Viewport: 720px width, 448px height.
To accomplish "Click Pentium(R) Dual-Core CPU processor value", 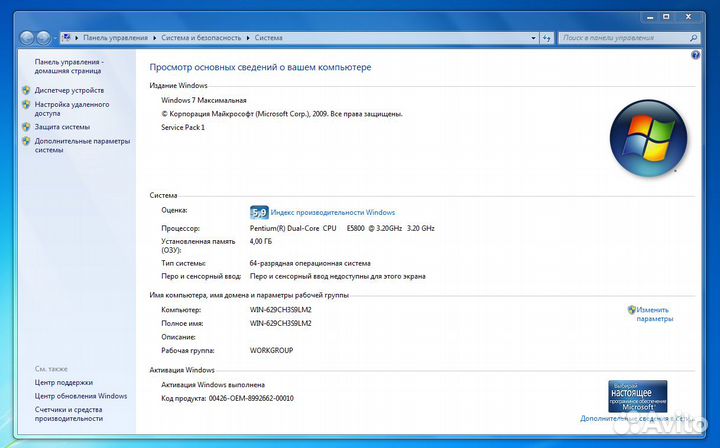I will [x=342, y=228].
